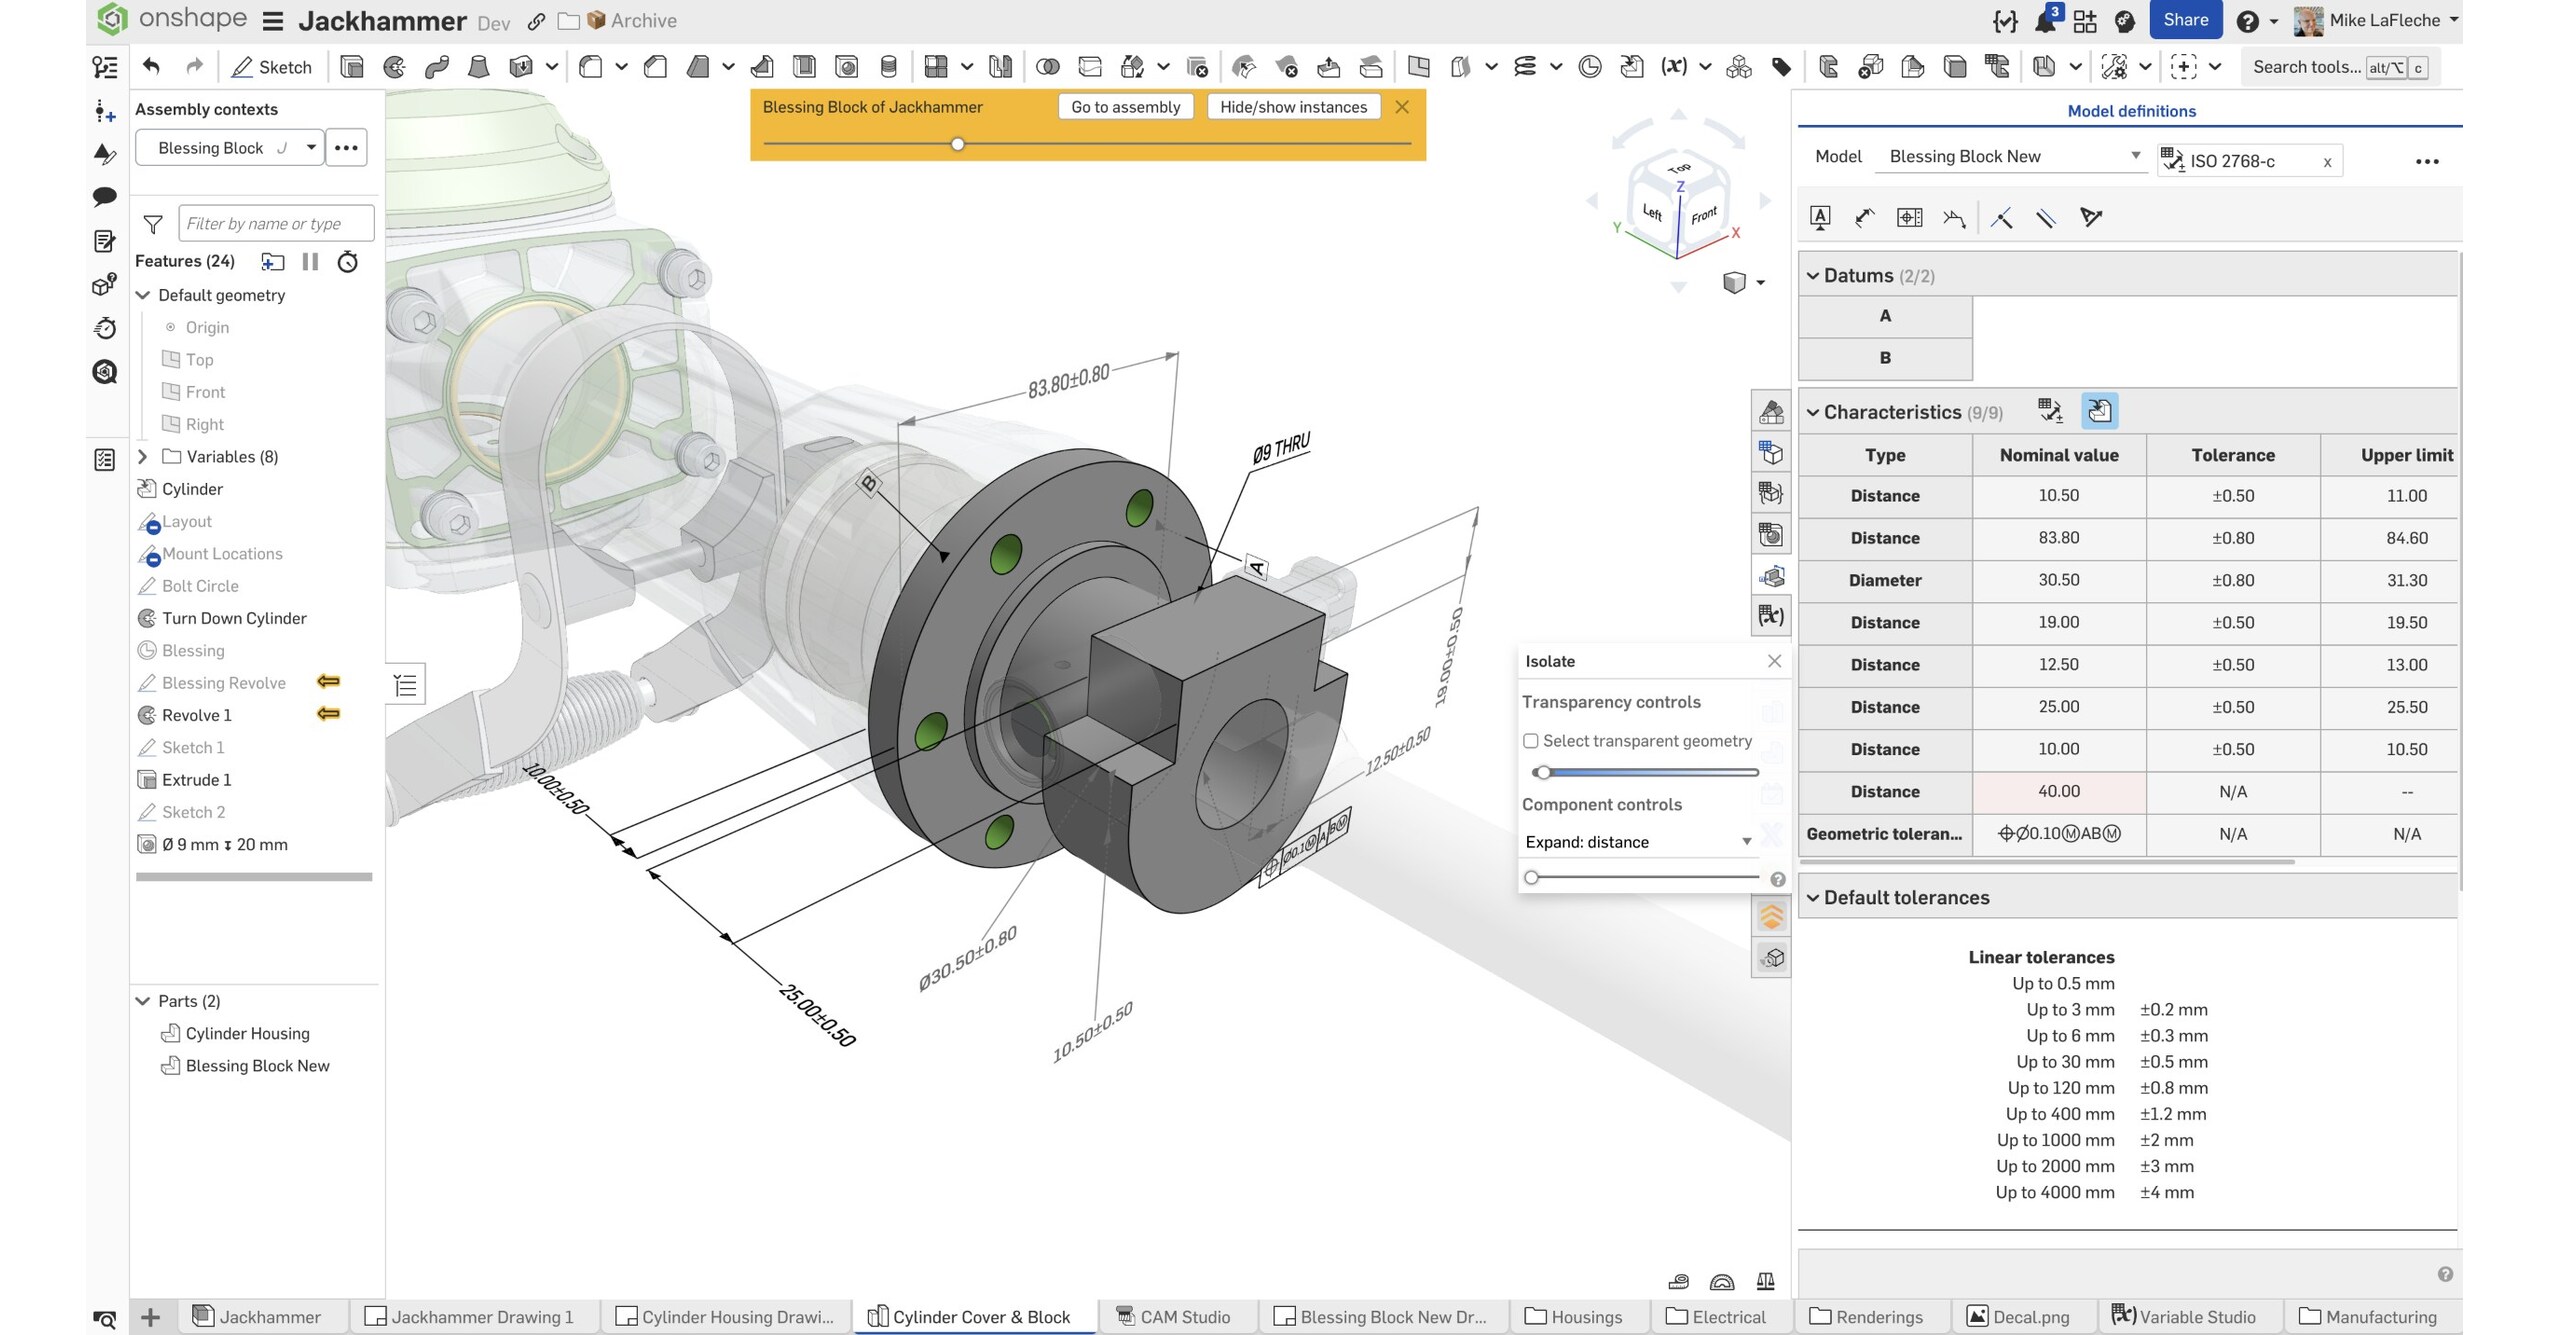Open the Mike LaFleche user menu

(x=2376, y=20)
